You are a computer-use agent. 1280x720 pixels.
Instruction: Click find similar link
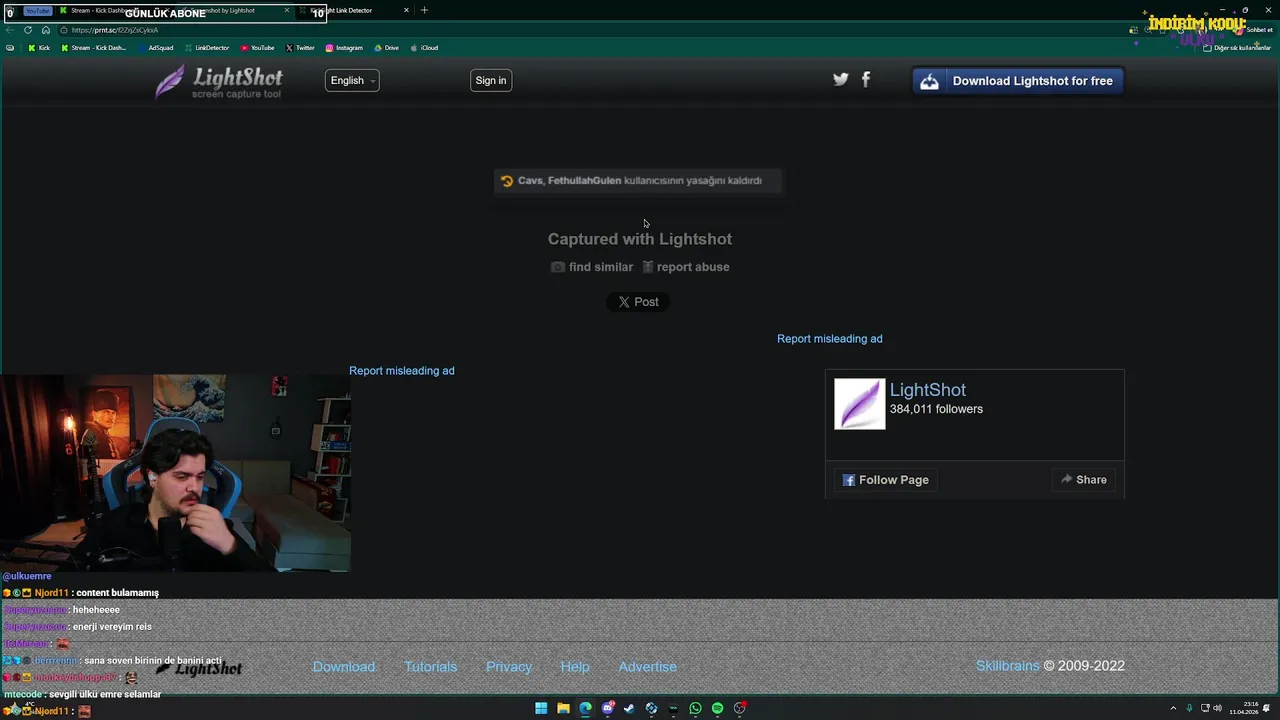click(x=592, y=267)
